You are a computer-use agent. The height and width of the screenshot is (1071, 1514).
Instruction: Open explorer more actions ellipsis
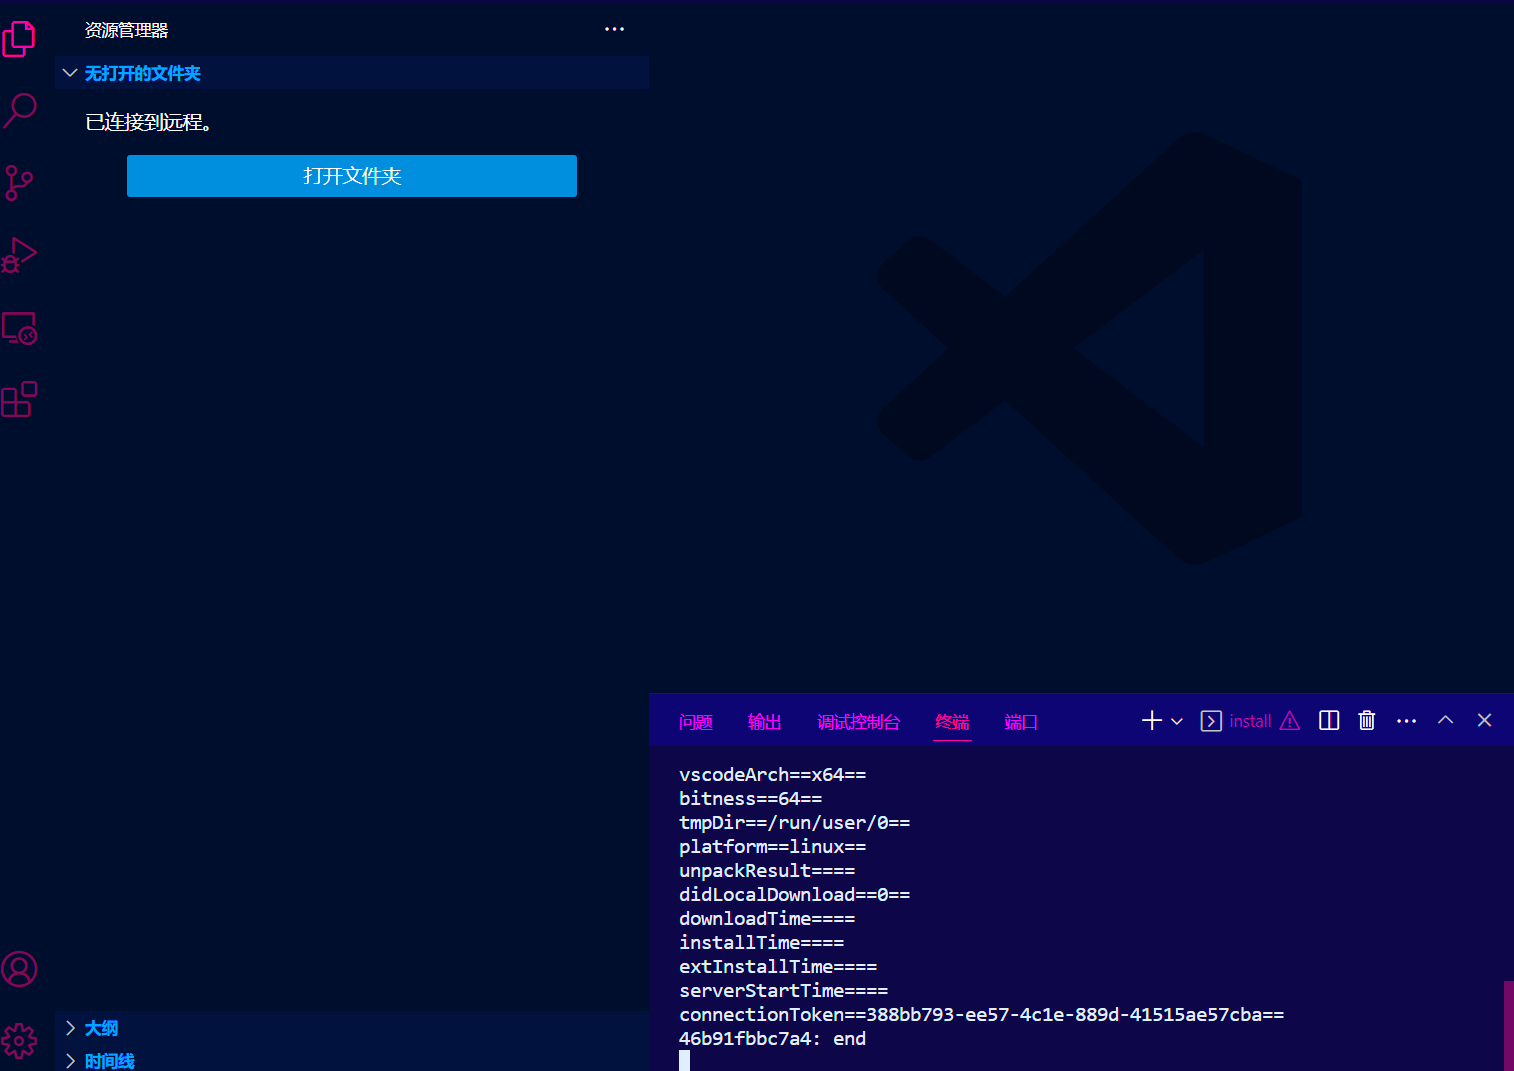click(614, 29)
